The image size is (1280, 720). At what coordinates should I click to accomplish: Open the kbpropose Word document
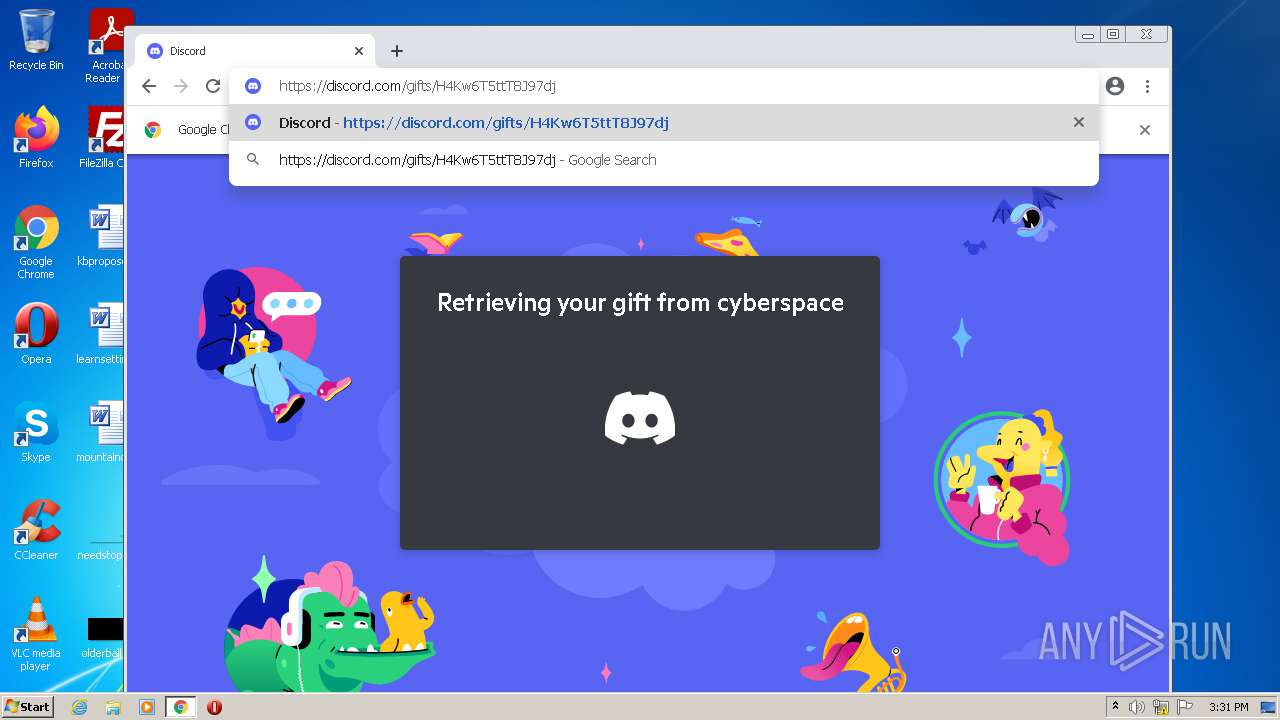point(104,236)
